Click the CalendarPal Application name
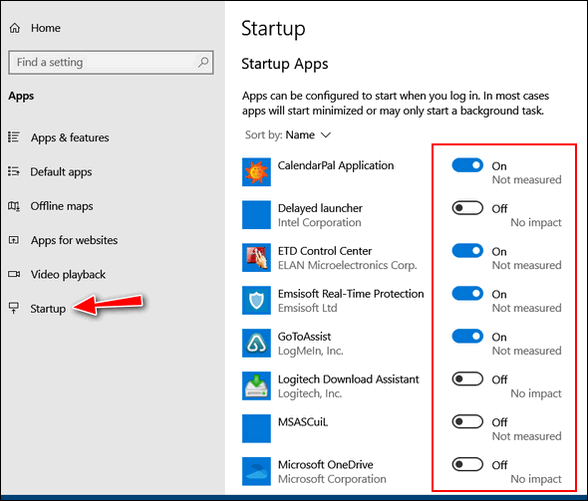The height and width of the screenshot is (501, 588). point(336,165)
